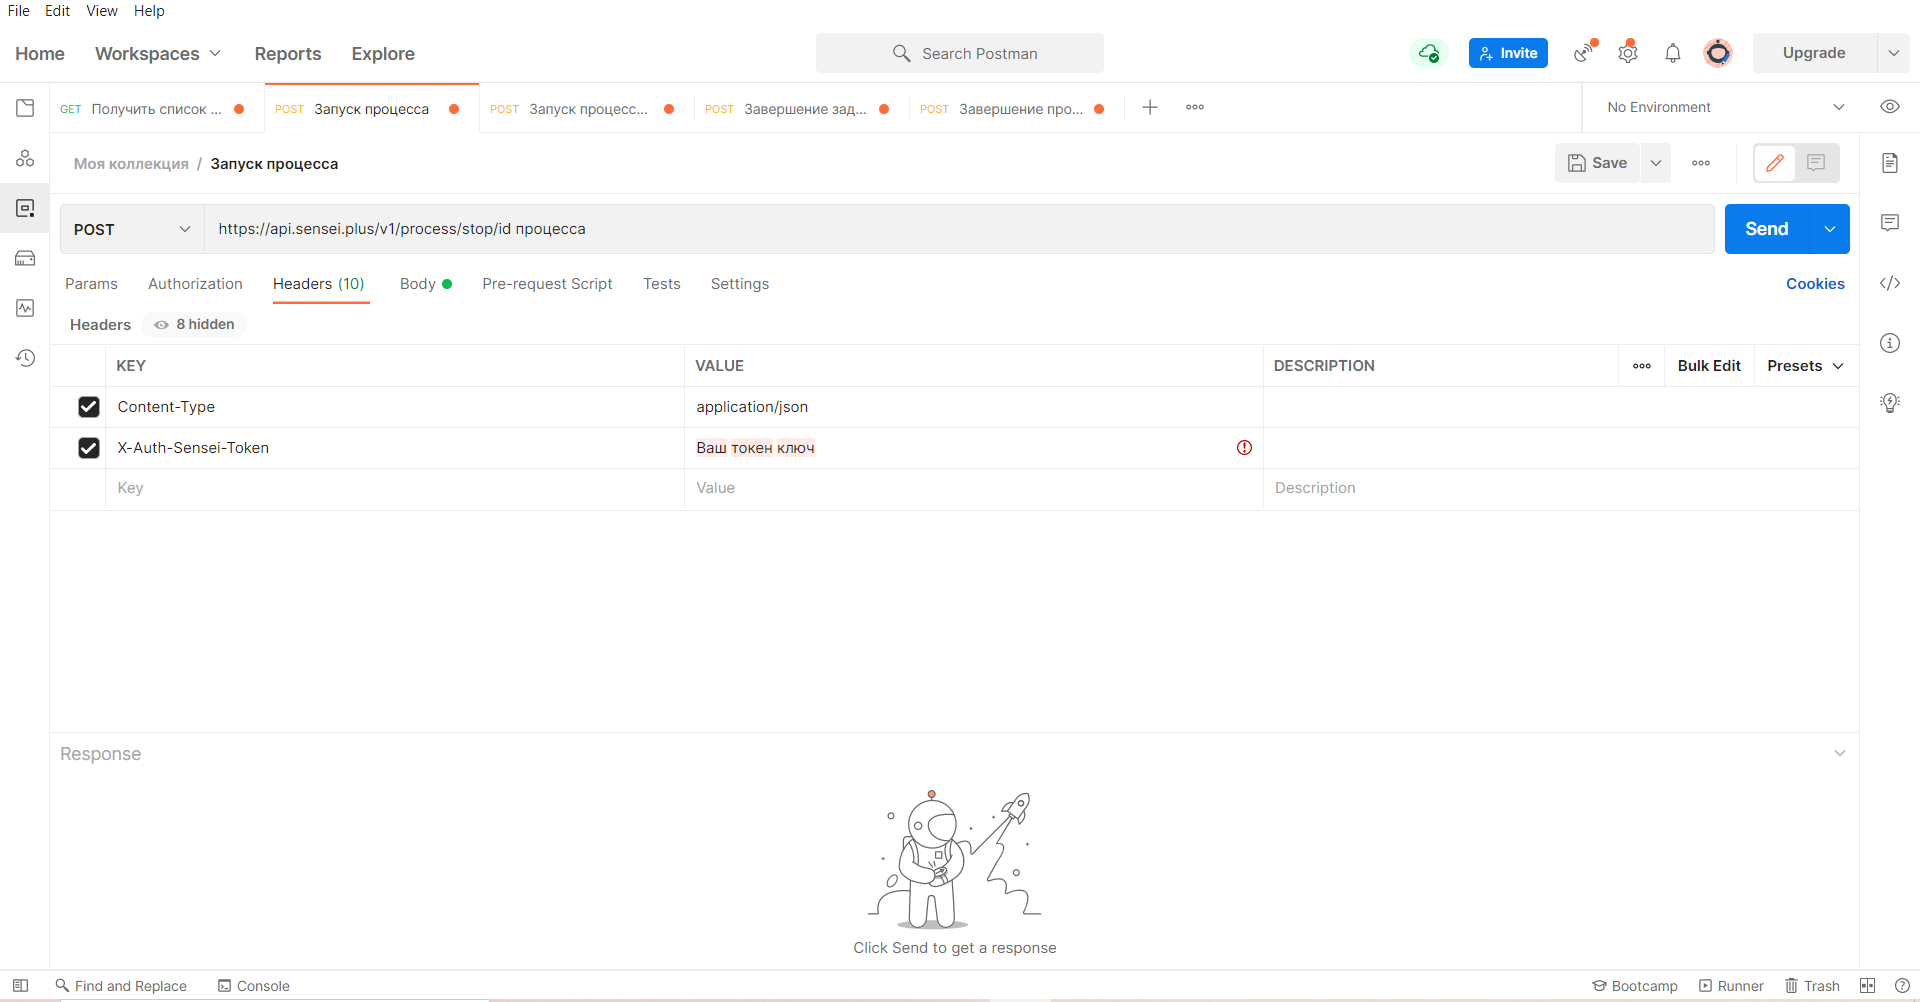Click the Send button

point(1767,229)
